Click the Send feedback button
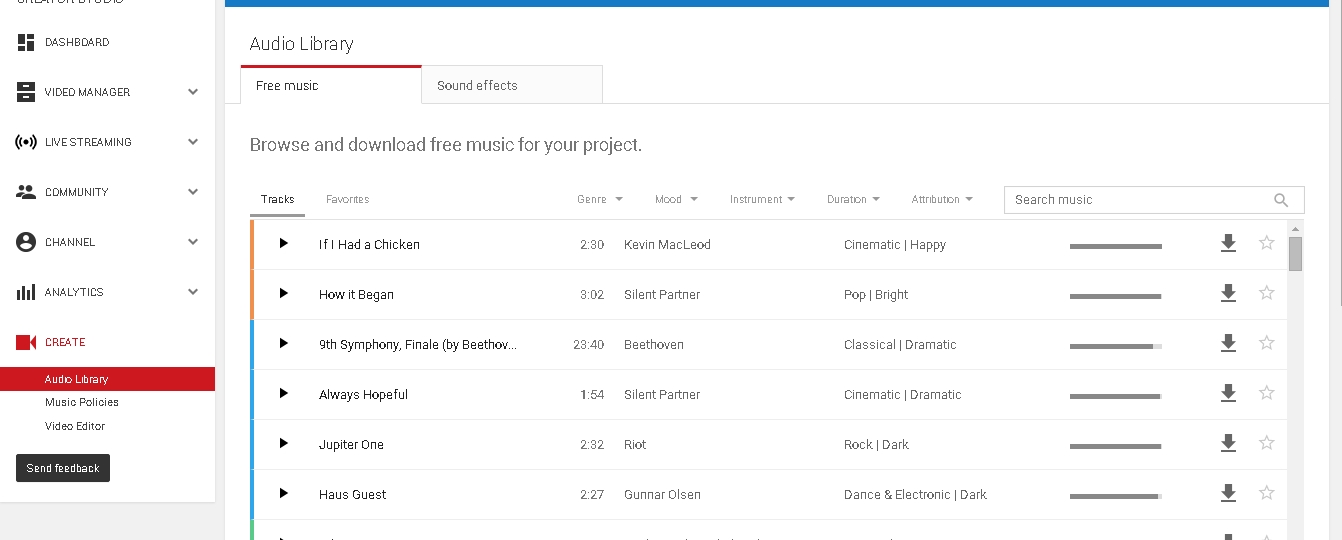The width and height of the screenshot is (1342, 540). click(x=63, y=468)
